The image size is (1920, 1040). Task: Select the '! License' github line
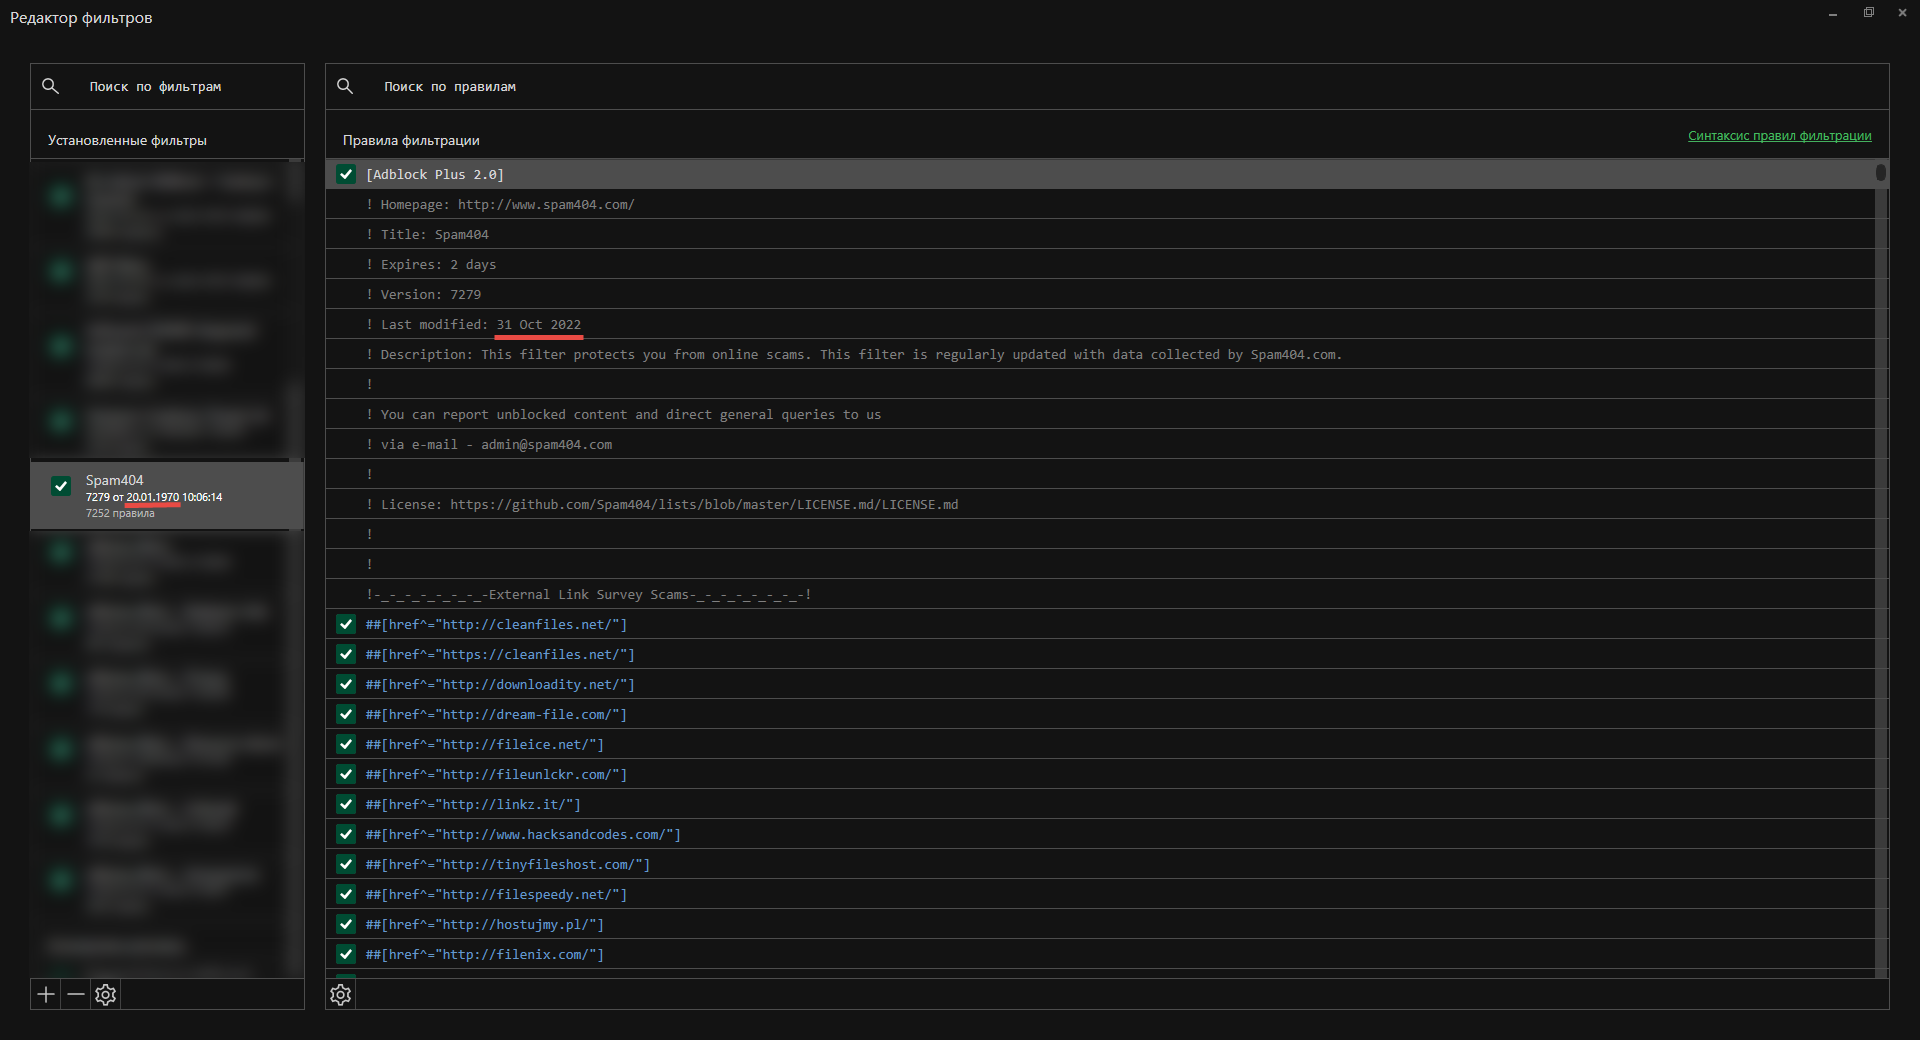1100,504
